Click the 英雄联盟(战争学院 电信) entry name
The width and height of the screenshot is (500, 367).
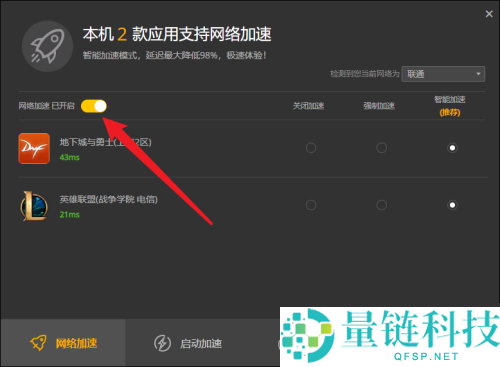tap(108, 199)
